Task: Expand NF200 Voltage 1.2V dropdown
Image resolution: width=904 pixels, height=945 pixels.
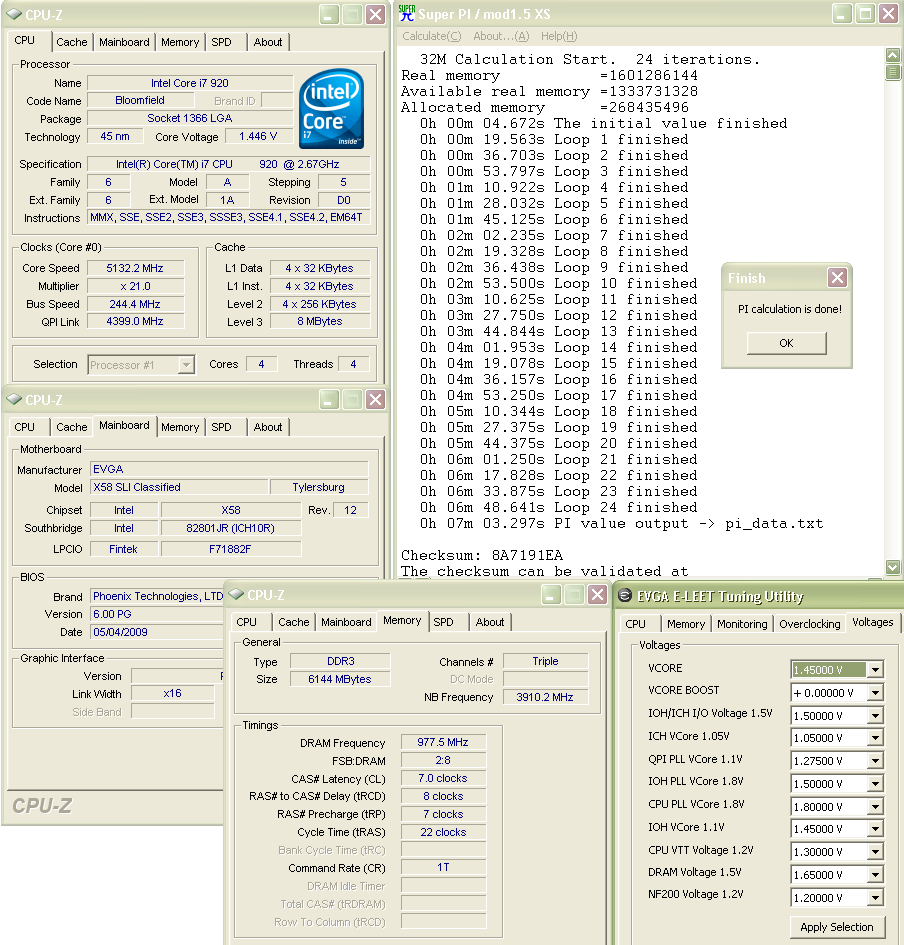Action: point(875,897)
